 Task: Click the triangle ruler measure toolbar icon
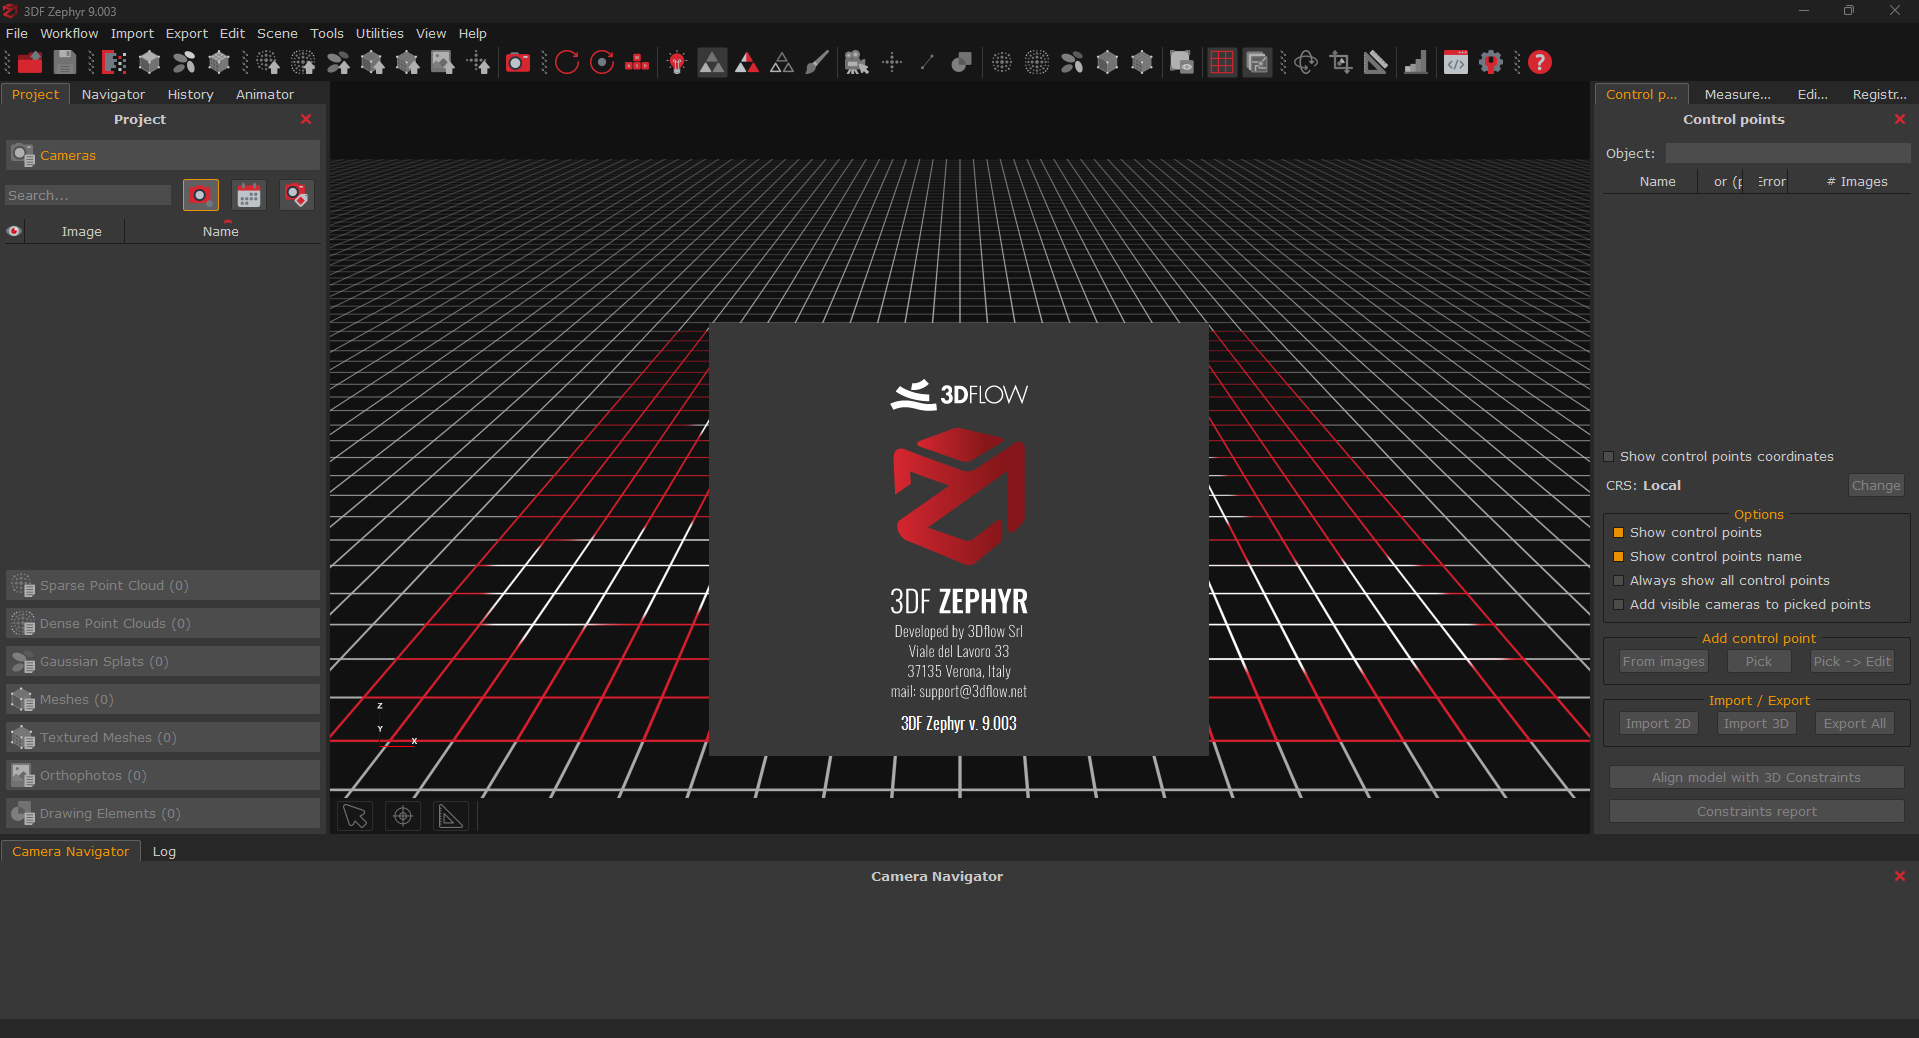coord(1376,62)
